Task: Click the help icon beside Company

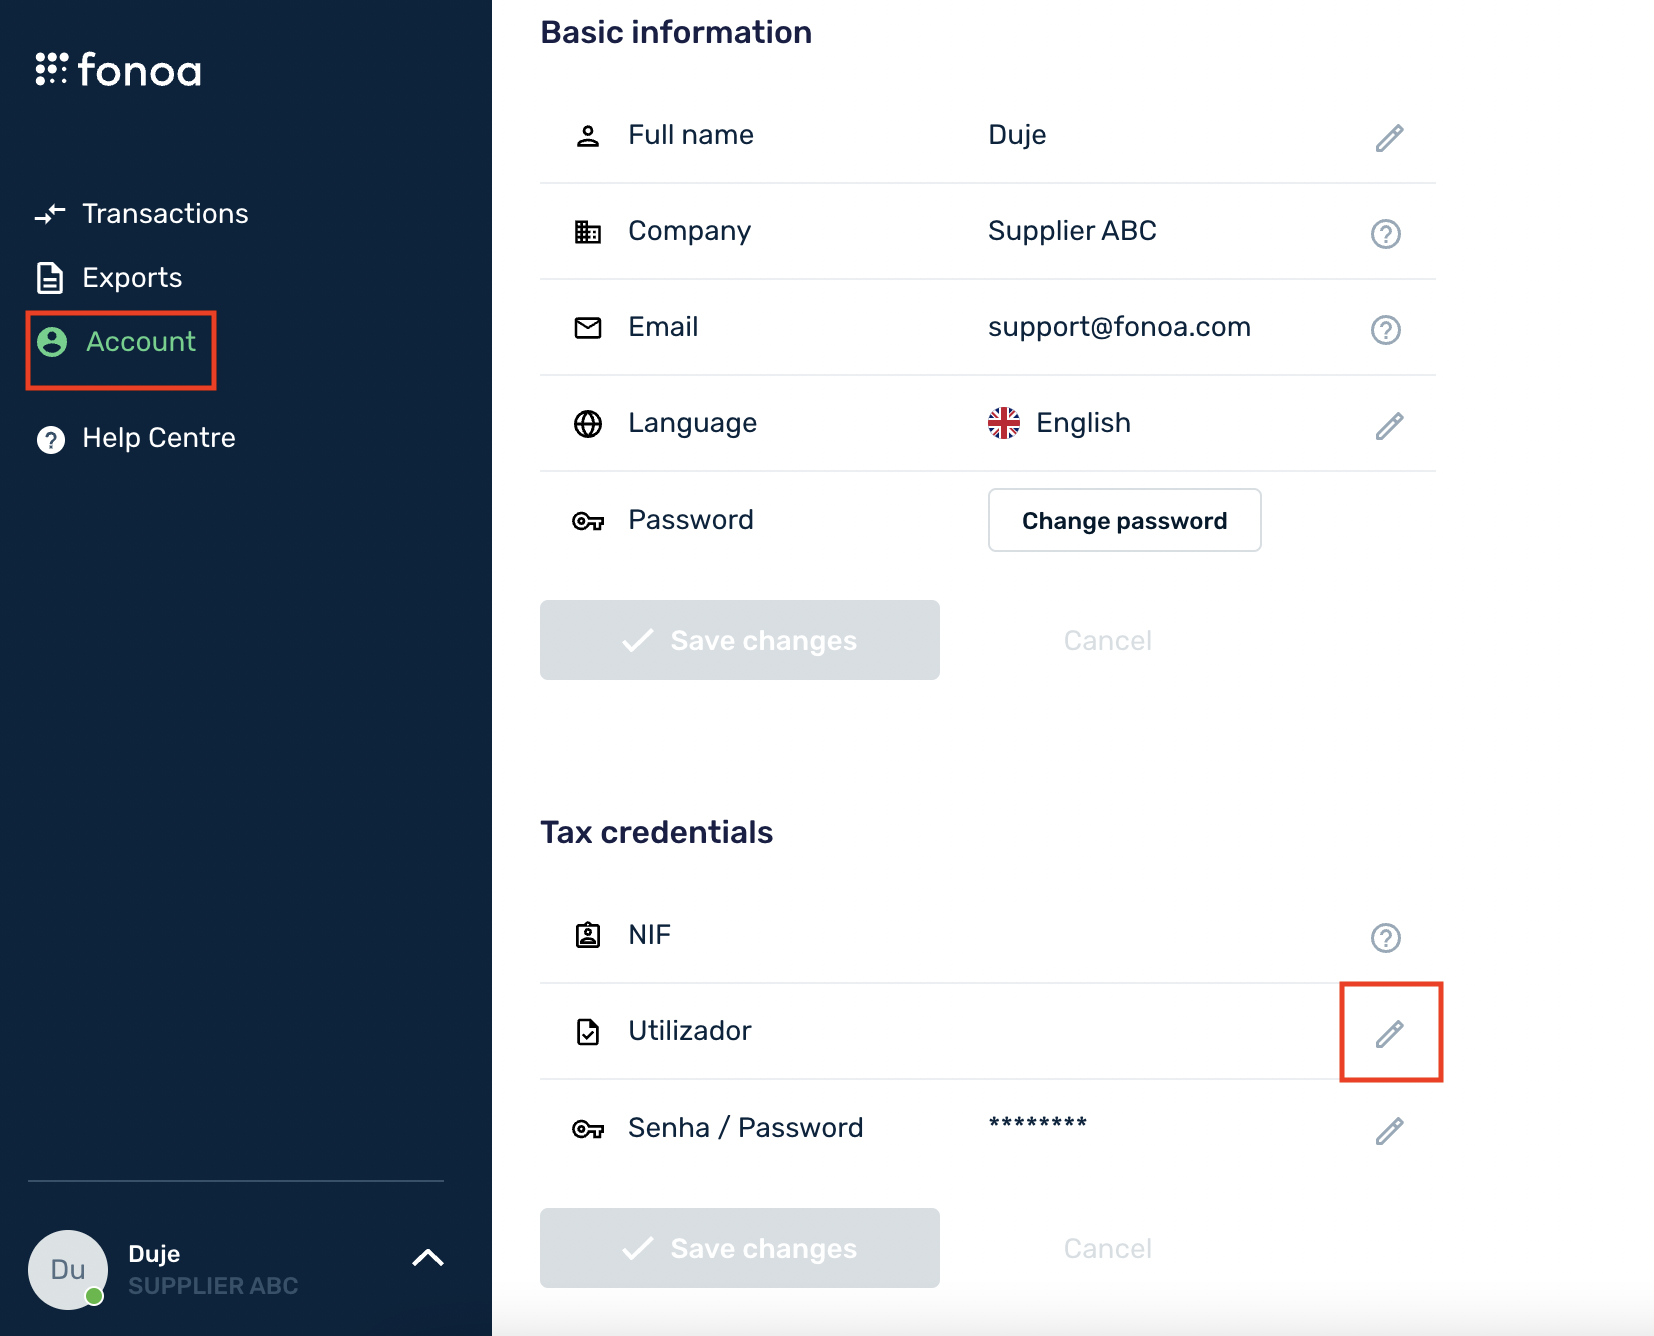Action: (1385, 233)
